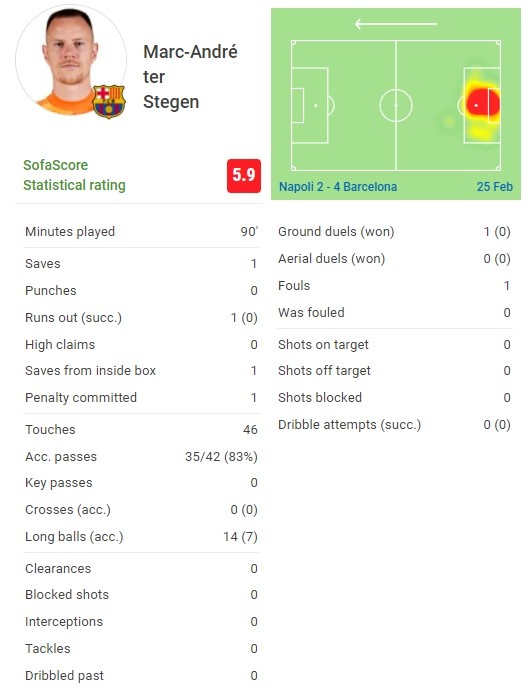Click the SofaScore Statistical rating label

coord(74,175)
